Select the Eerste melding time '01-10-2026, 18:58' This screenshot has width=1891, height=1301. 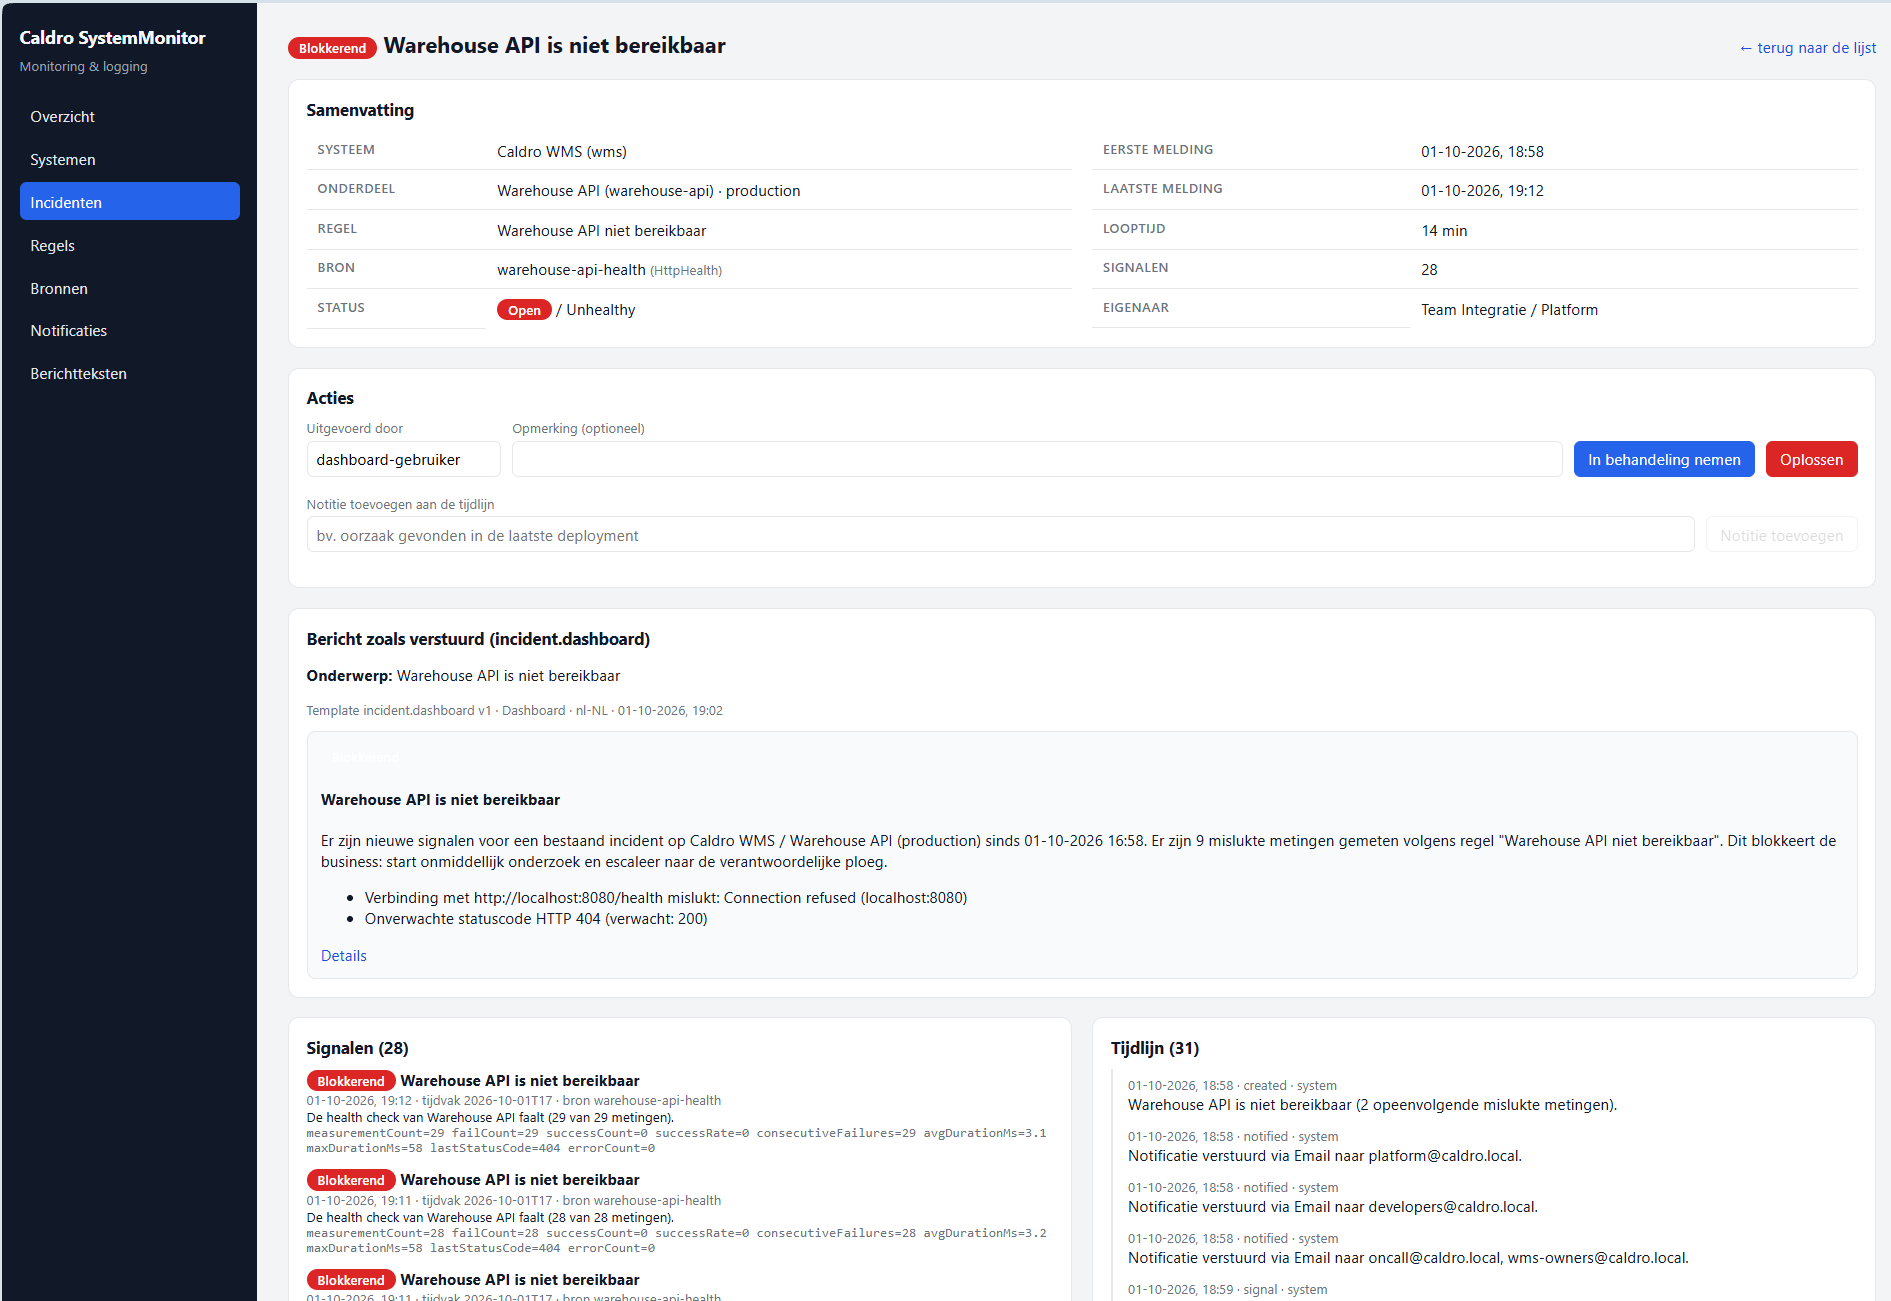pos(1482,152)
